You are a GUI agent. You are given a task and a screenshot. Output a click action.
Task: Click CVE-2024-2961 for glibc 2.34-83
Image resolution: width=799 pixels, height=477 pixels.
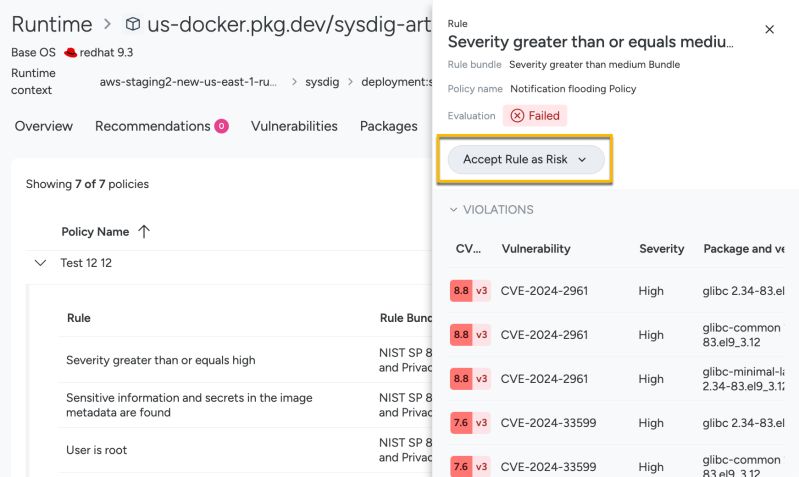[544, 291]
